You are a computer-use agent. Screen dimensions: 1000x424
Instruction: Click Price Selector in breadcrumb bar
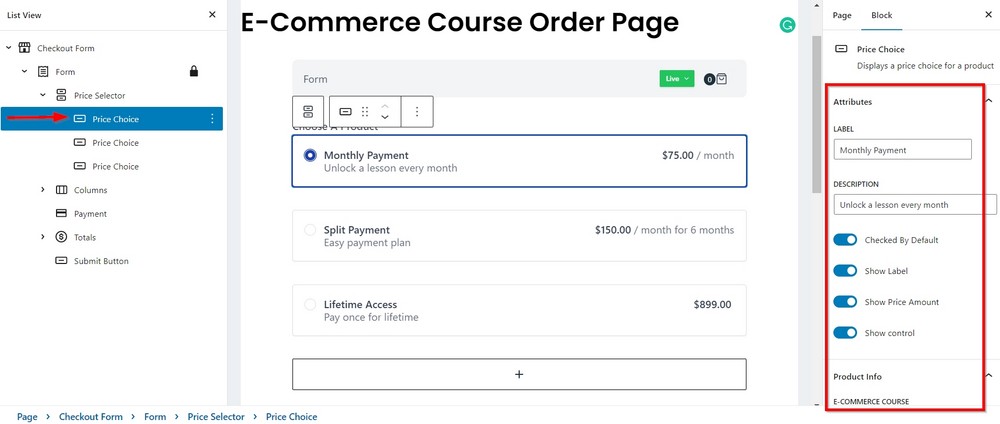coord(216,416)
